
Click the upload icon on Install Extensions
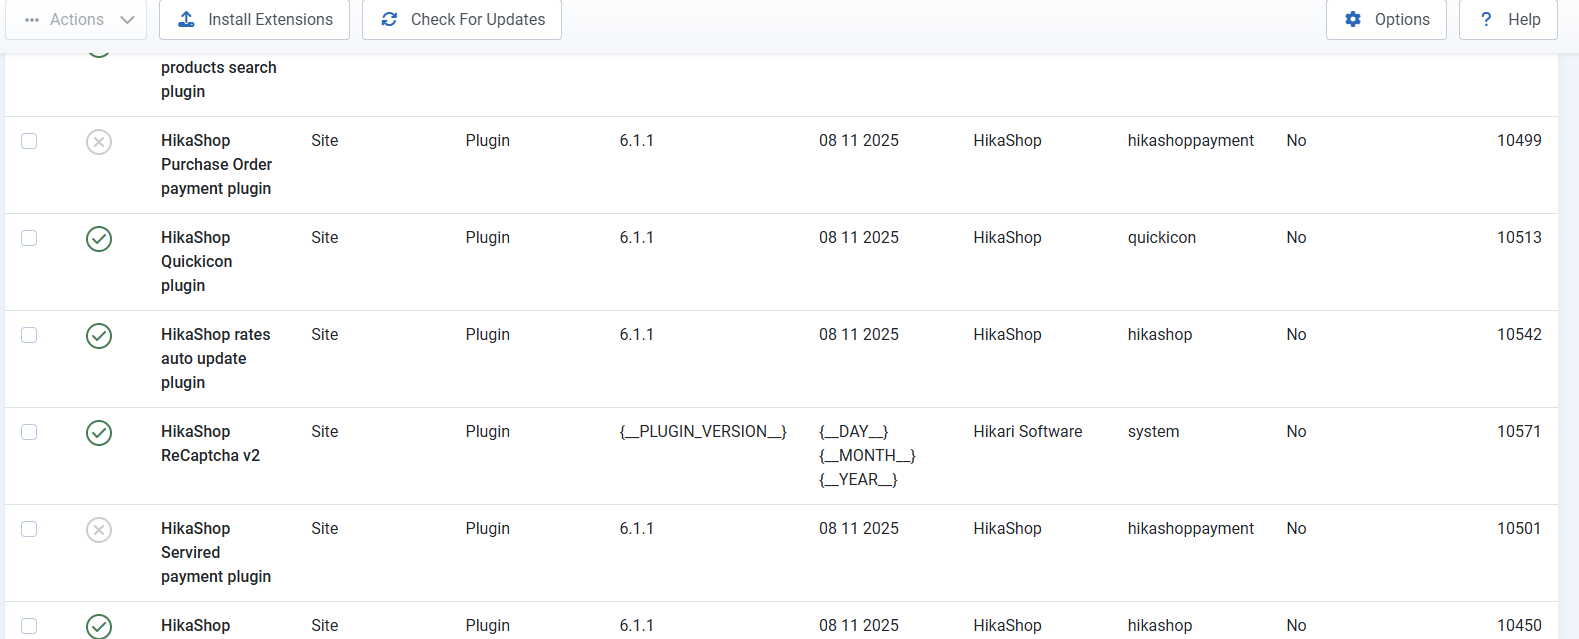point(186,19)
